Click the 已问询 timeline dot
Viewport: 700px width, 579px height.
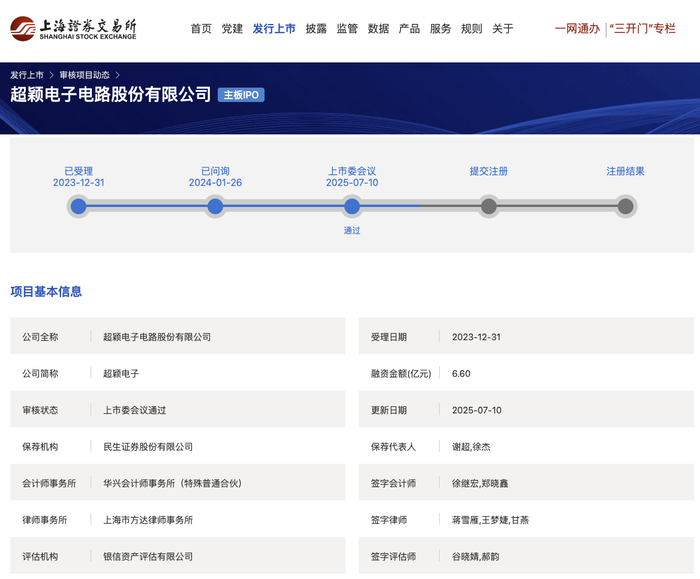(215, 206)
